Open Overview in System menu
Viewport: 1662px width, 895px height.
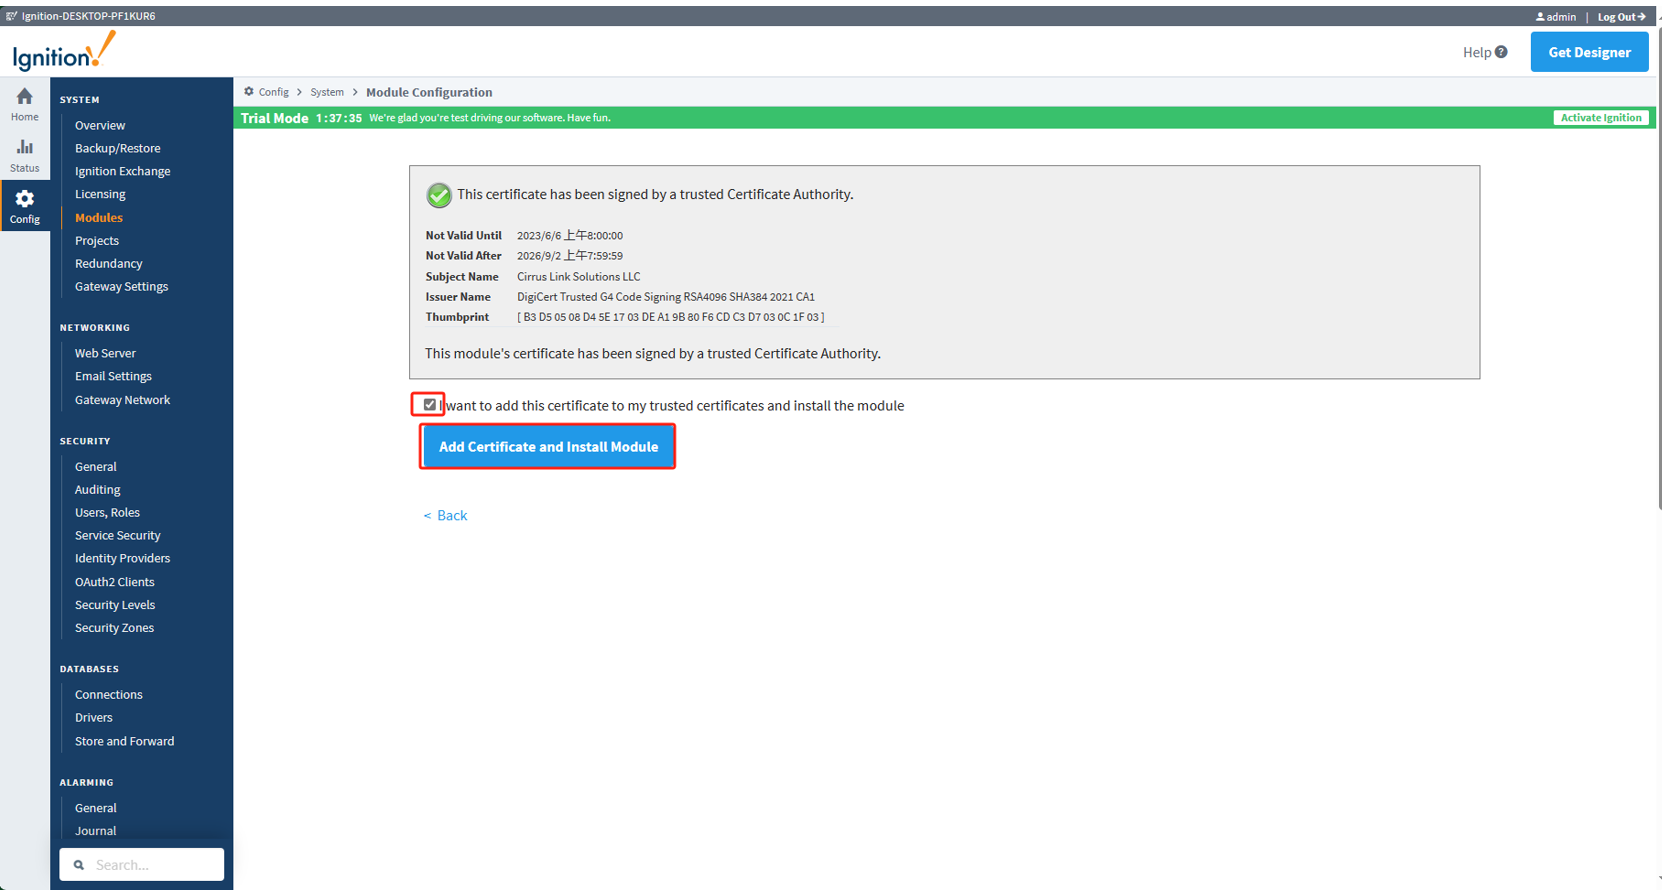(100, 125)
